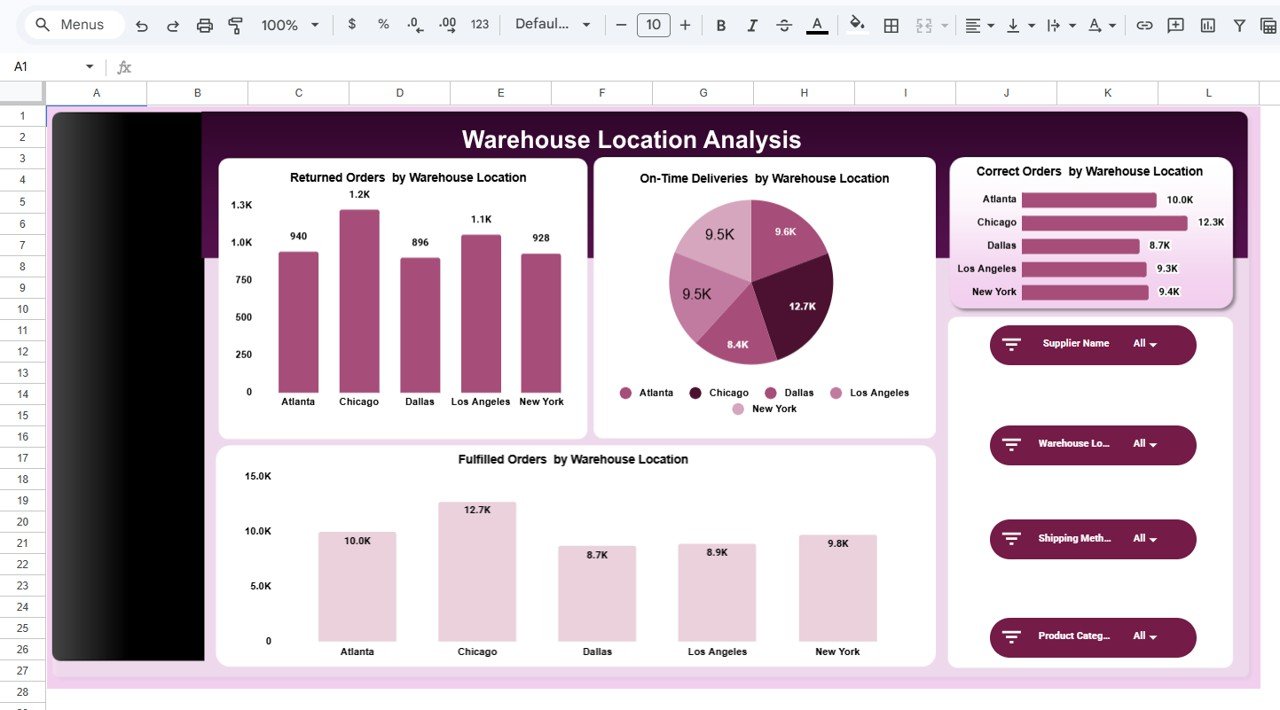Increase decimal places
This screenshot has height=710, width=1280.
click(x=447, y=24)
